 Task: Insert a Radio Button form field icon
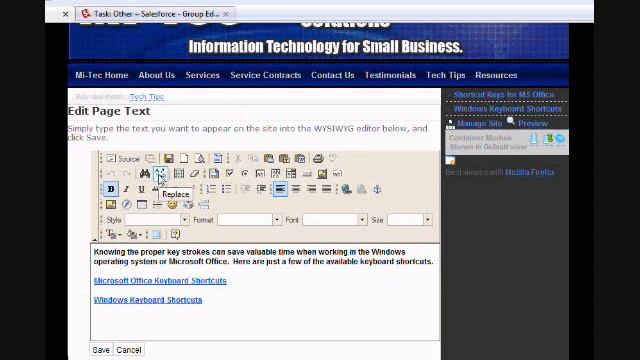click(245, 173)
